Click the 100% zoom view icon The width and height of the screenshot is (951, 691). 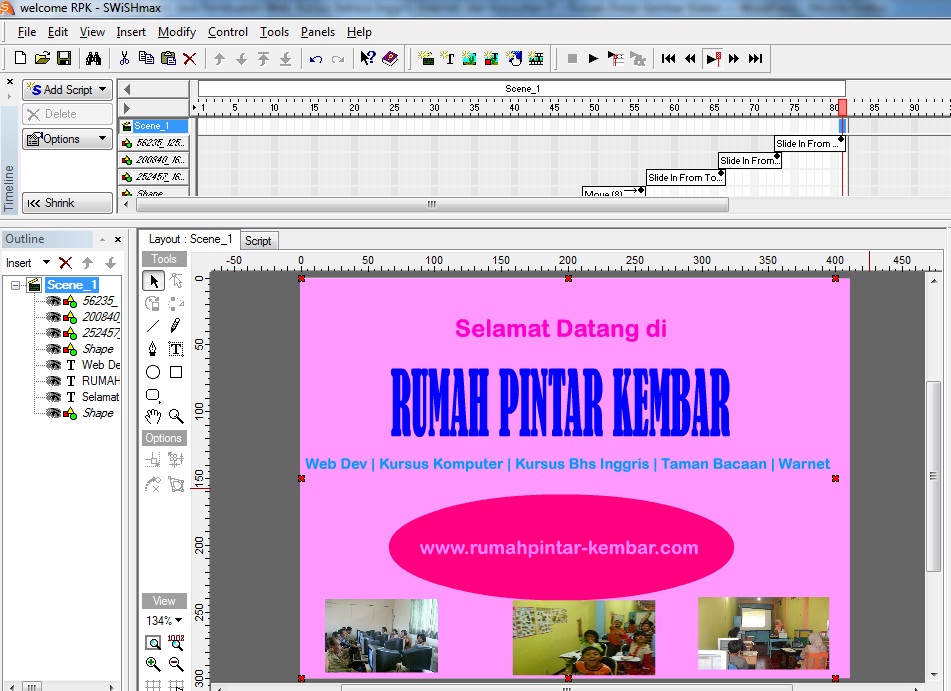(176, 642)
